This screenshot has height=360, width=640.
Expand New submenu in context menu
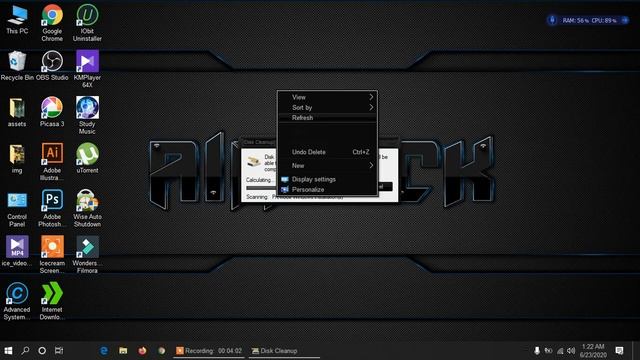pyautogui.click(x=327, y=165)
